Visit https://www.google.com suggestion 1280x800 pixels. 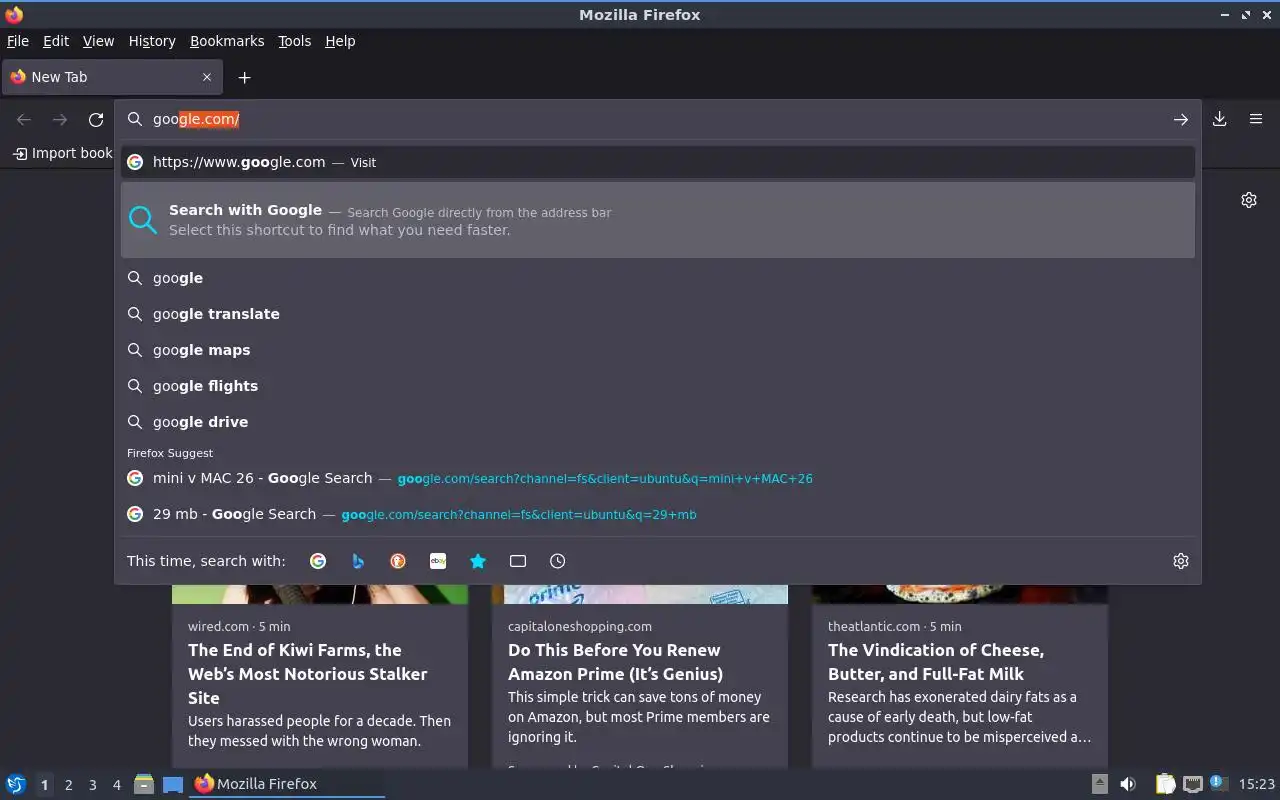(x=658, y=162)
